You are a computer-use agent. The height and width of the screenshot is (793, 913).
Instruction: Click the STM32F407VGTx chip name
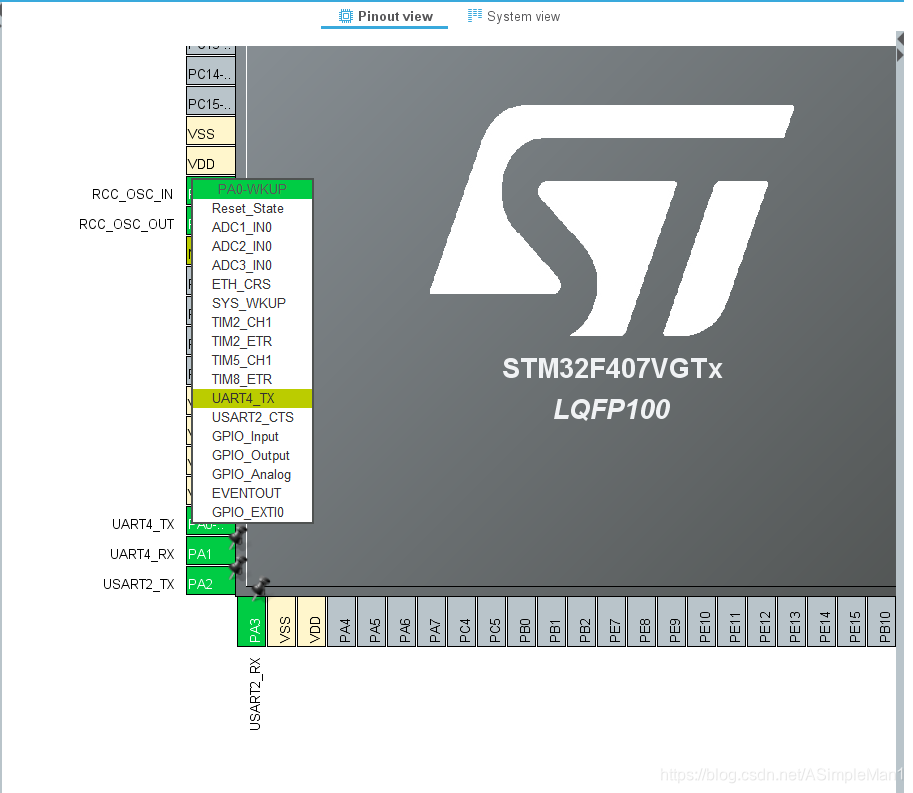point(612,369)
